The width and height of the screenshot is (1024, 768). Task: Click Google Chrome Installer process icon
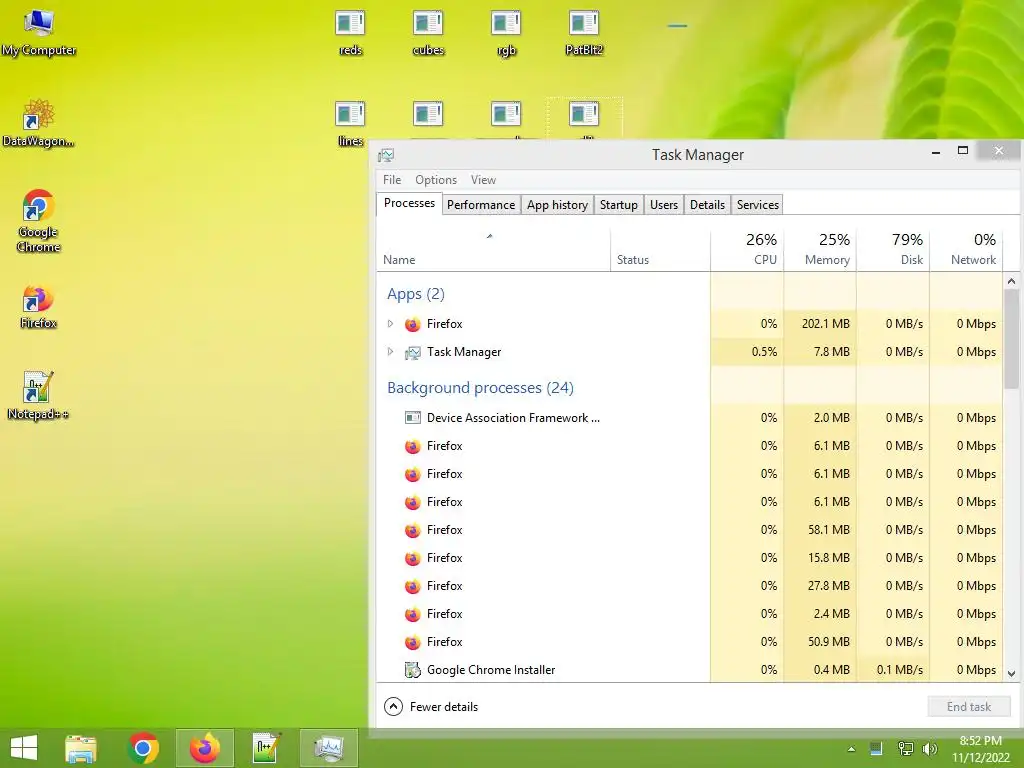[413, 669]
